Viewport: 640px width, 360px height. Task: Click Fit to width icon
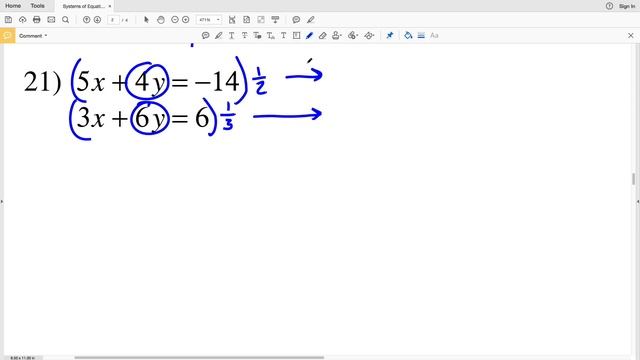click(x=232, y=20)
